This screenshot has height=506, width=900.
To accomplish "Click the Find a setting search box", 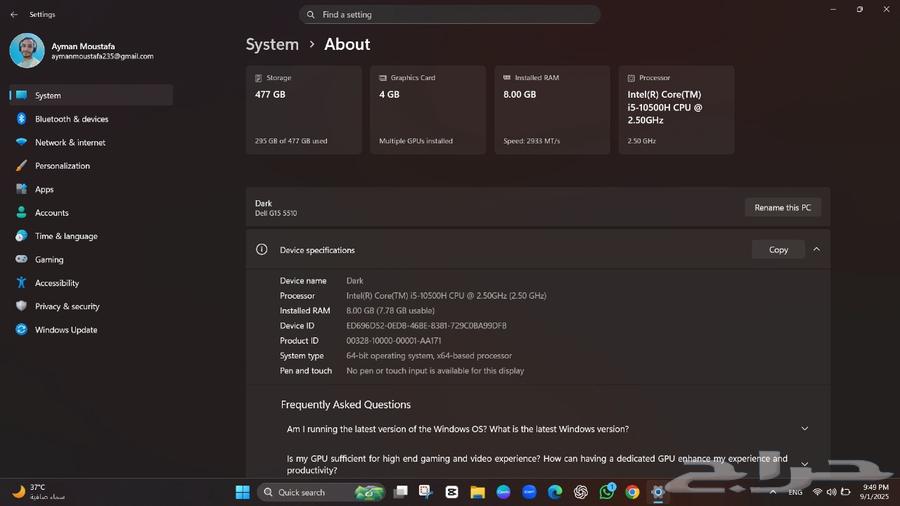I will click(449, 14).
